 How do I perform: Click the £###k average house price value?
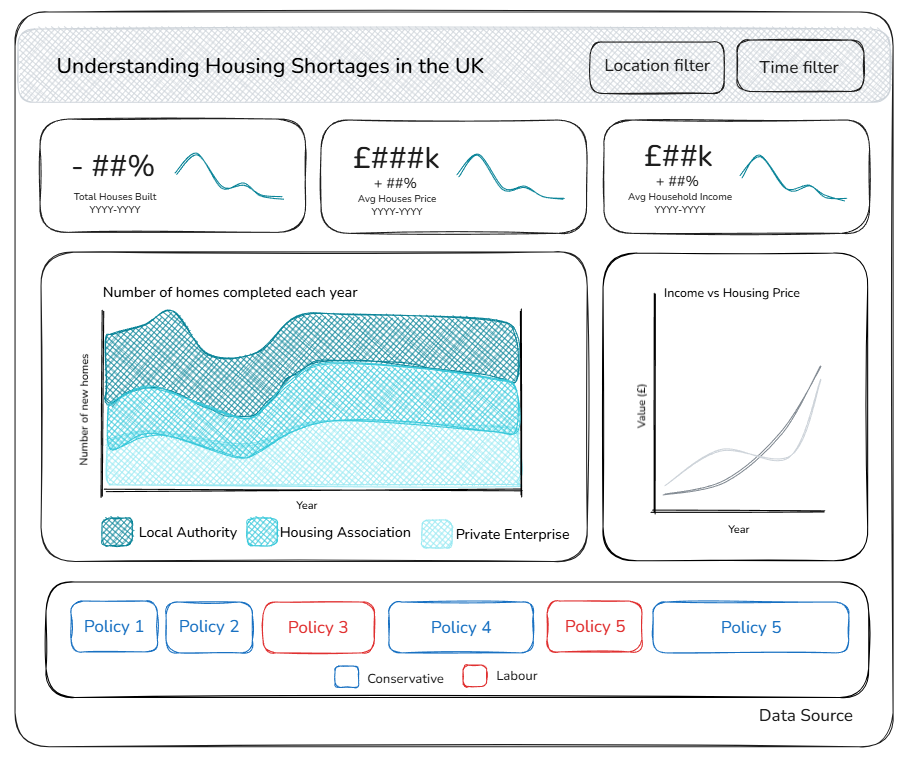[x=396, y=158]
